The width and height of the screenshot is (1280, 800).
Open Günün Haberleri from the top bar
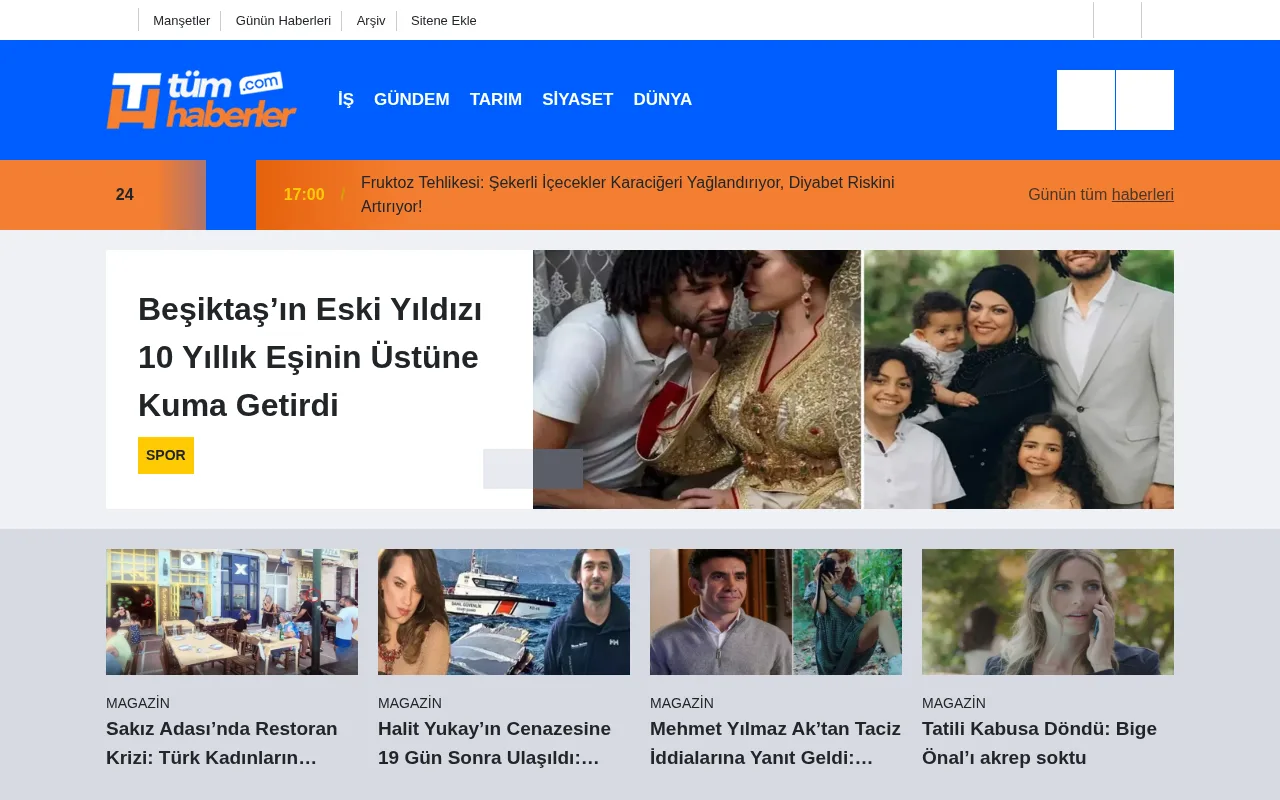click(x=283, y=20)
